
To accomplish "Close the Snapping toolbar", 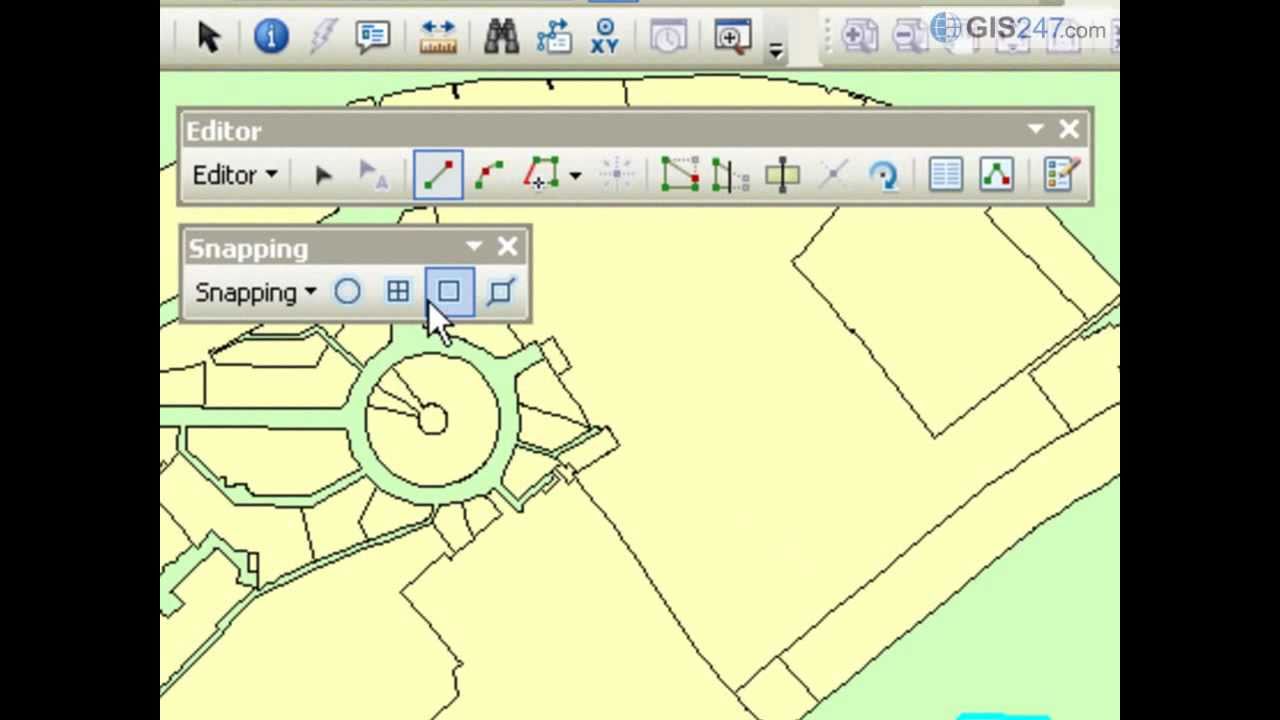I will coord(507,246).
